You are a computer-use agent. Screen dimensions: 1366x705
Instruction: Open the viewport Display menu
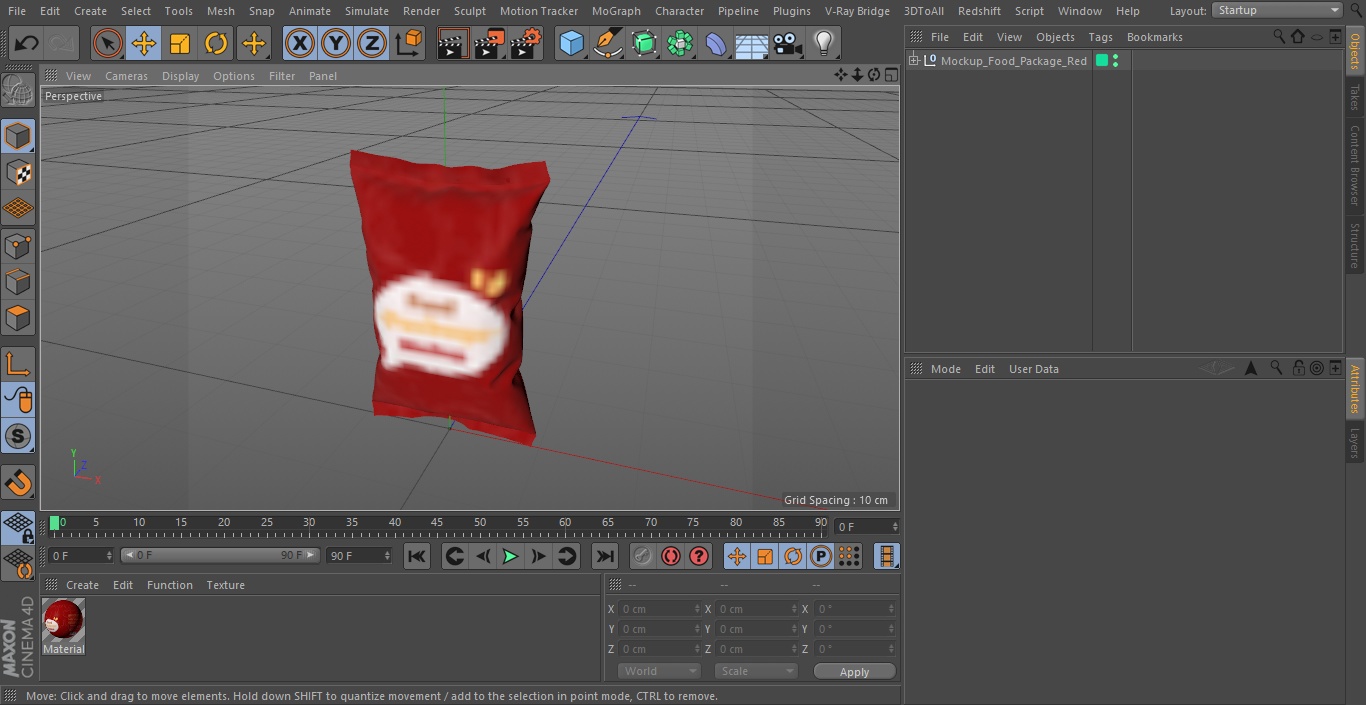point(180,76)
